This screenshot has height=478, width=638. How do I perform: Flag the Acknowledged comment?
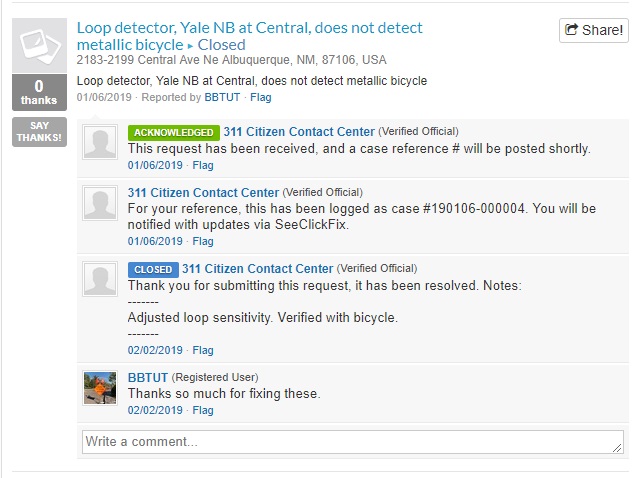203,165
